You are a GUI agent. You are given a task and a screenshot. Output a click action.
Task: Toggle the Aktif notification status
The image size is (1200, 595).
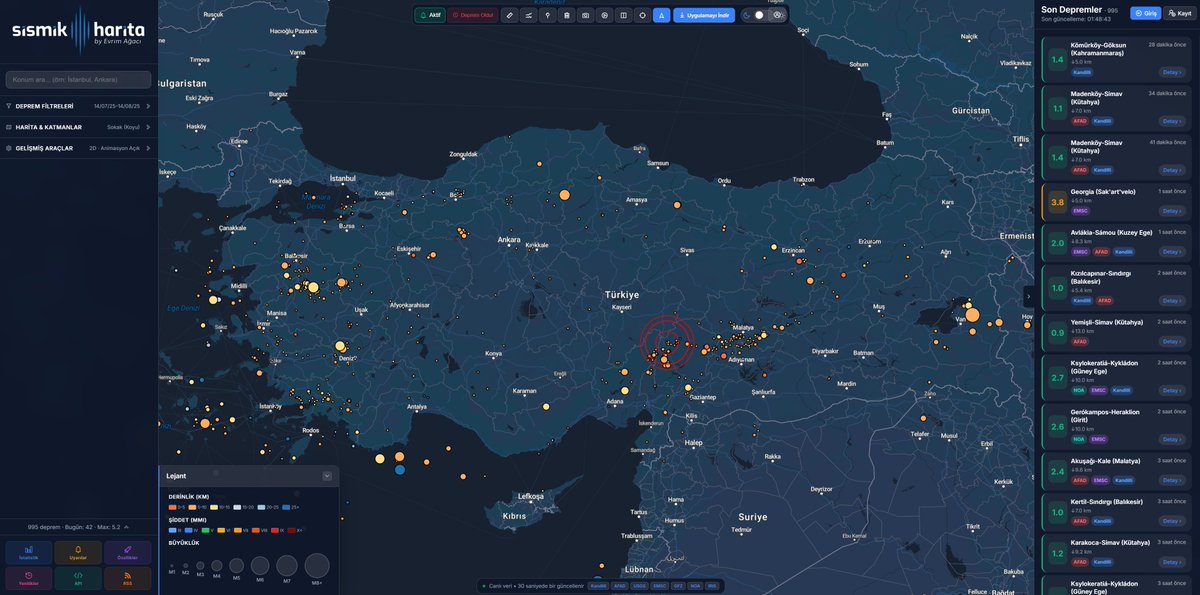click(430, 15)
